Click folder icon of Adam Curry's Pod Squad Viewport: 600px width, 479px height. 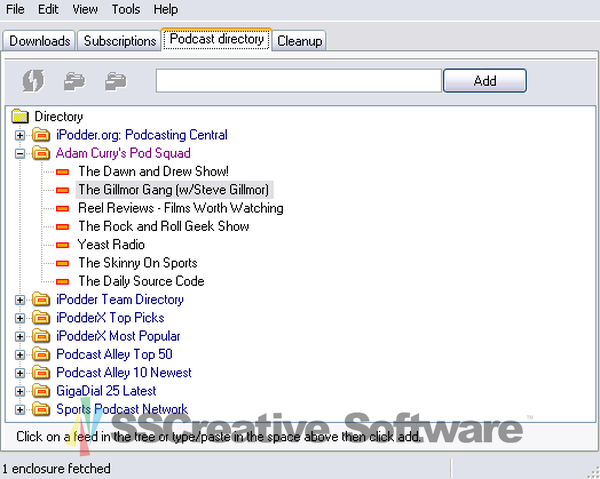point(41,153)
